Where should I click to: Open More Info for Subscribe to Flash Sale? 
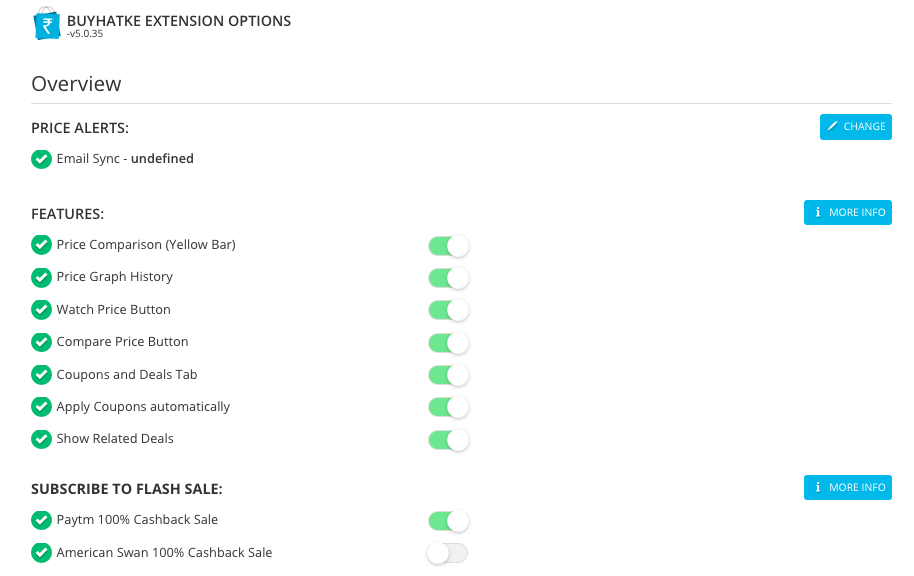pyautogui.click(x=847, y=487)
